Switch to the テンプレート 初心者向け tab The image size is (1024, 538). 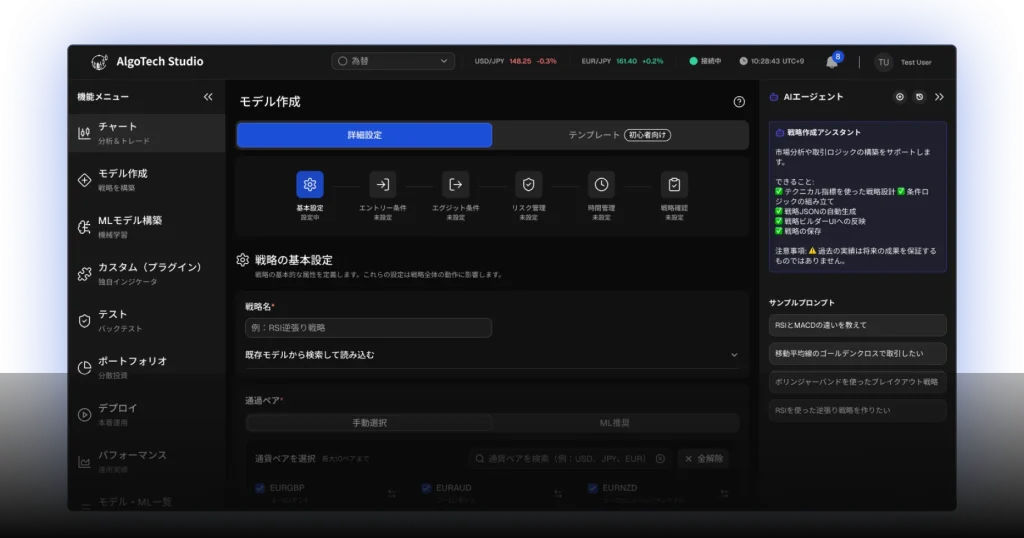[x=620, y=135]
